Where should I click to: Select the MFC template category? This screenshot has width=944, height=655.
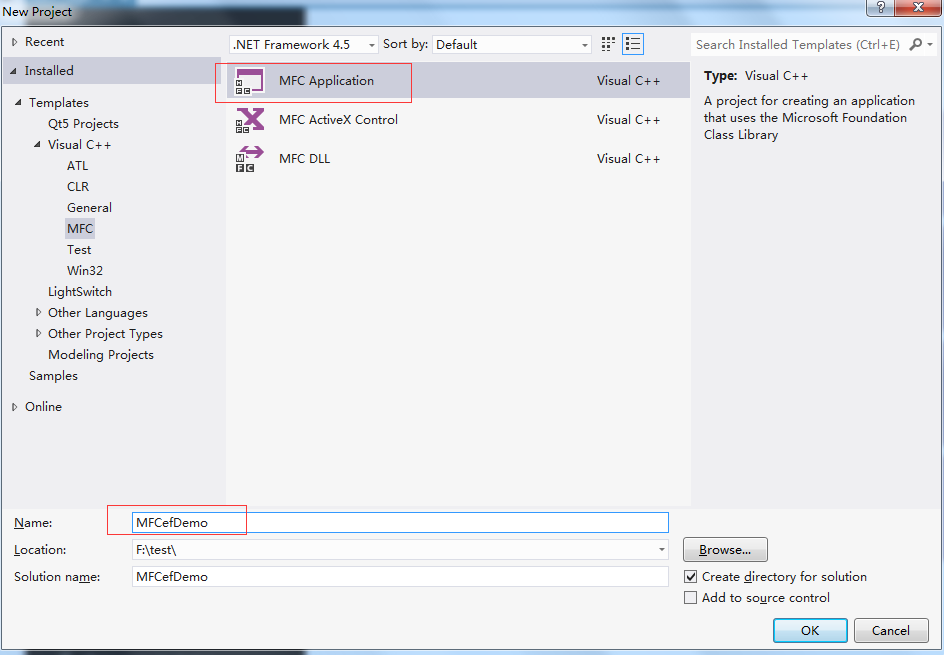coord(80,229)
